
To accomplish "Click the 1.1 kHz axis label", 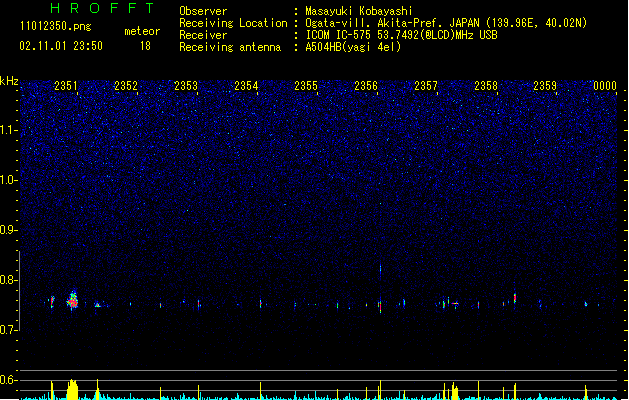I will click(x=9, y=130).
